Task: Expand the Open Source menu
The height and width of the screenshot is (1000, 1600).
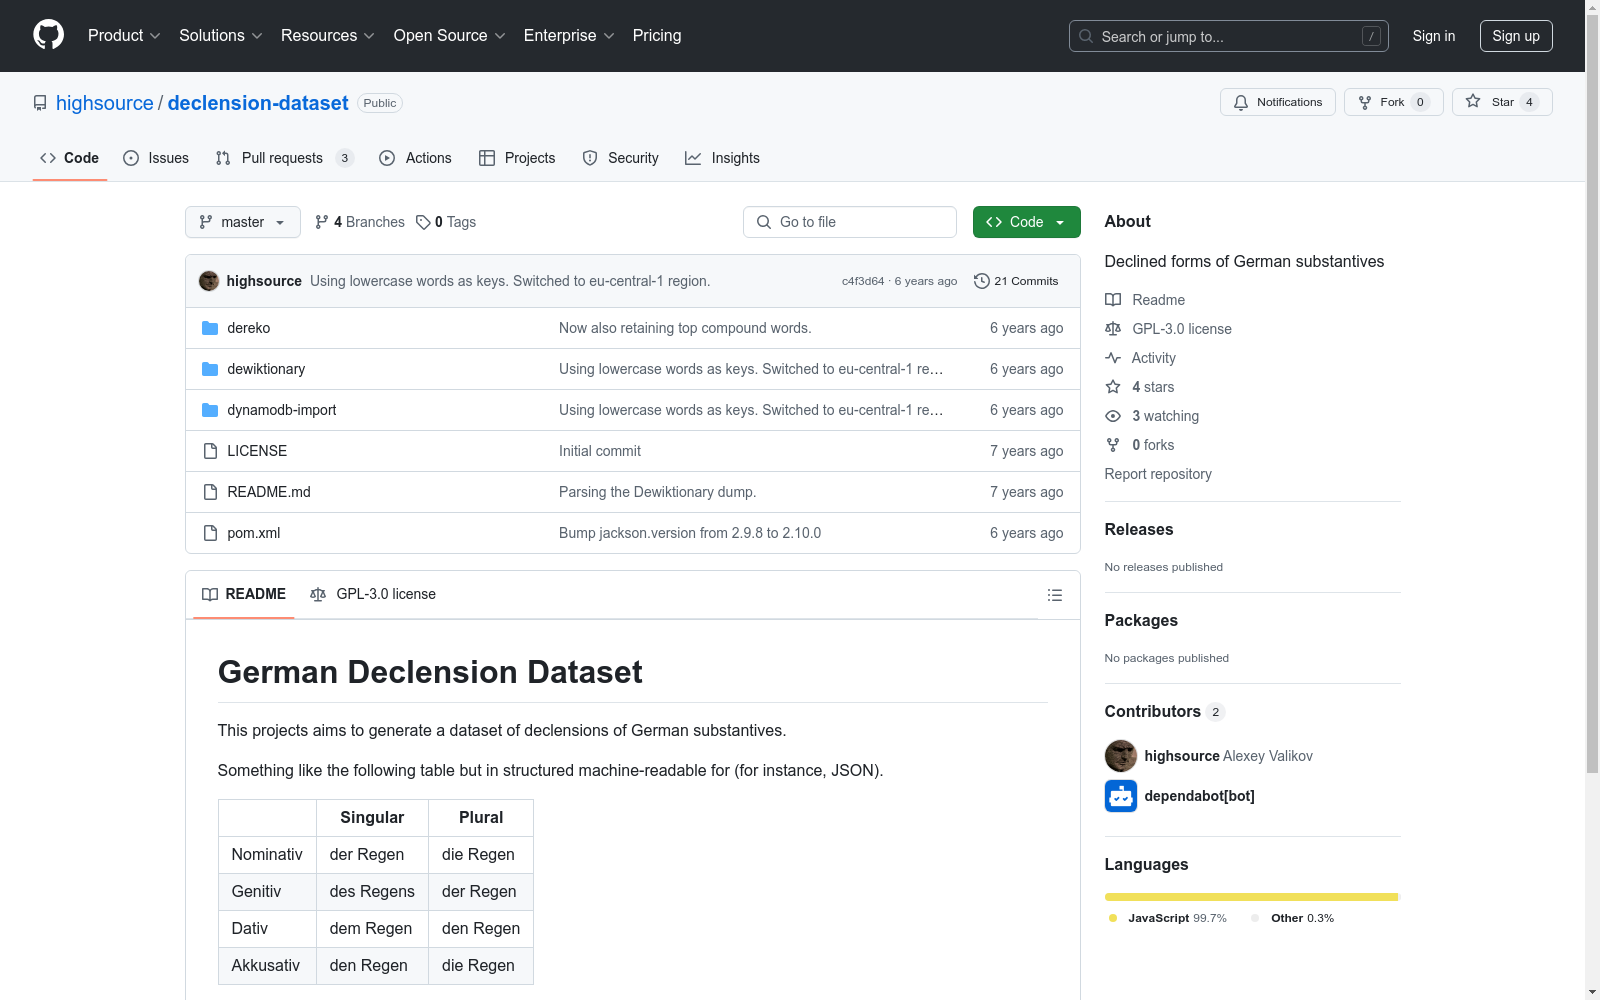Action: click(x=450, y=36)
